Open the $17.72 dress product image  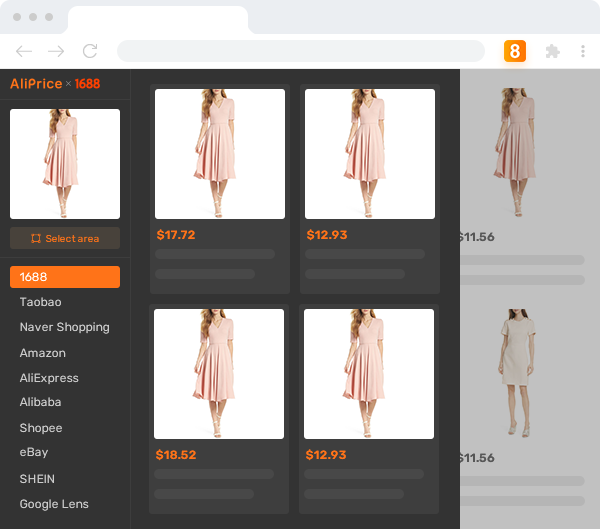coord(220,154)
